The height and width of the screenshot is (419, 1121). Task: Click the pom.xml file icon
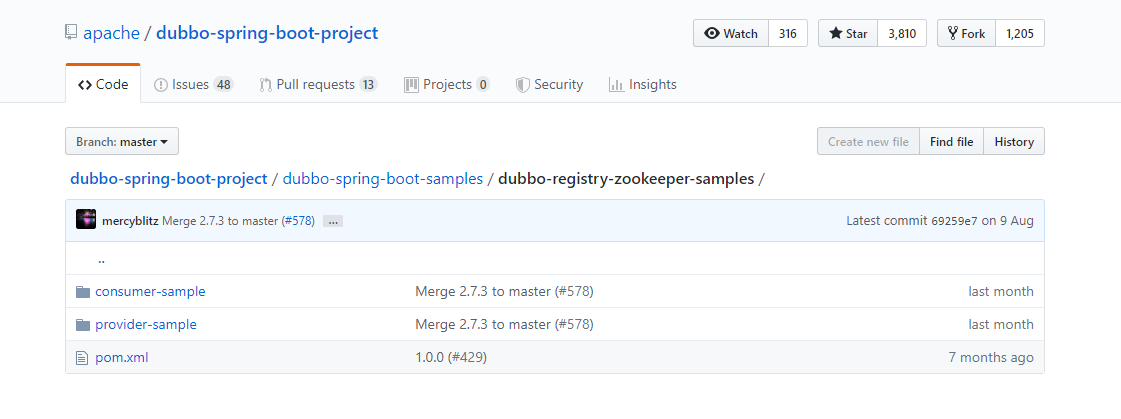(82, 358)
